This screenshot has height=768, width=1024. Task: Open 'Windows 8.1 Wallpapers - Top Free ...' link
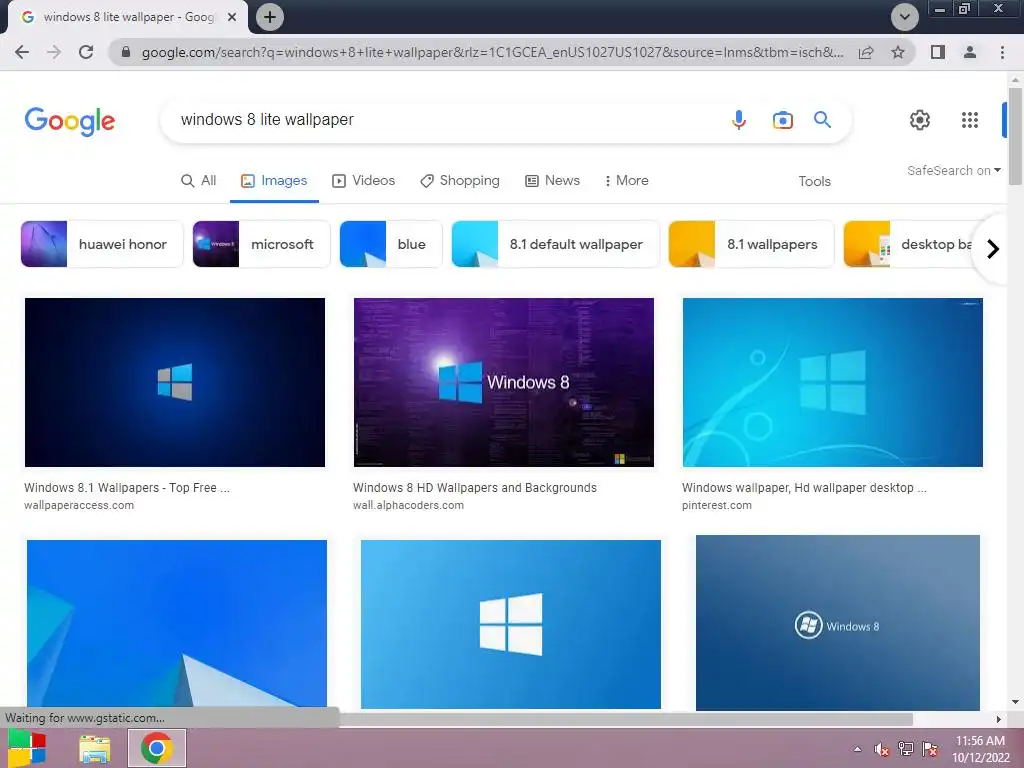tap(127, 488)
